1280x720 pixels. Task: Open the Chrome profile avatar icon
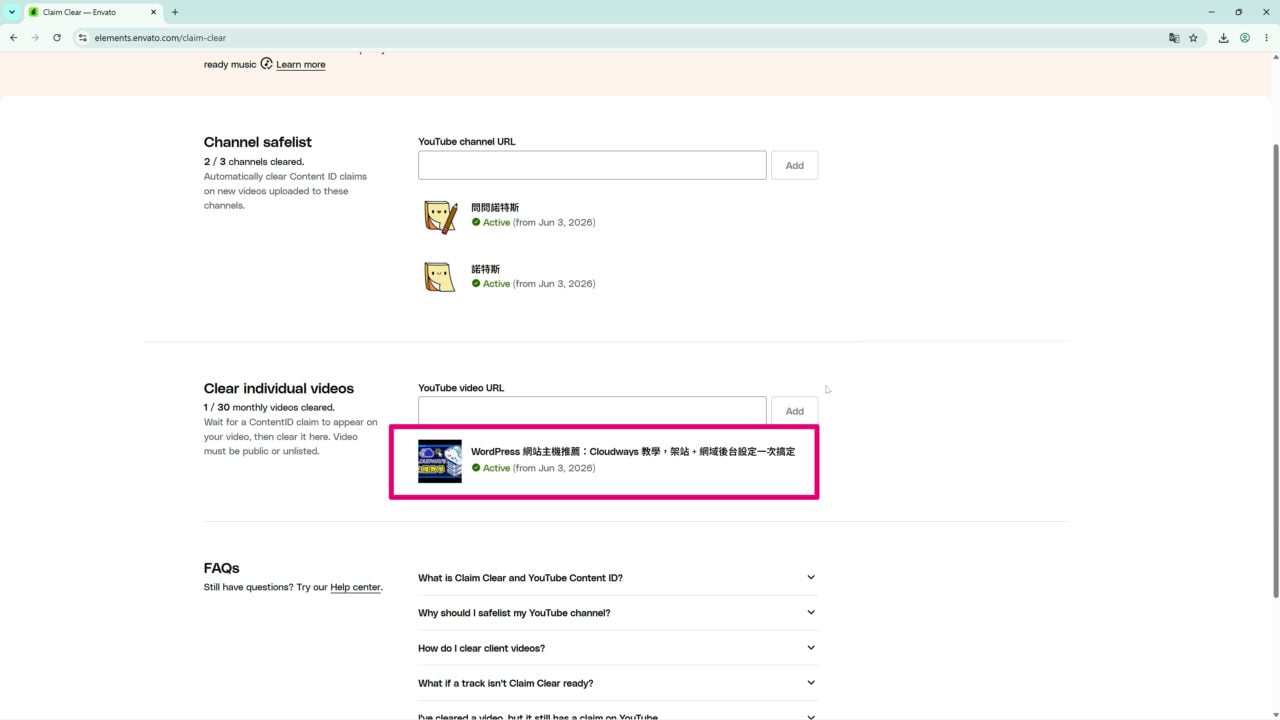click(x=1245, y=38)
